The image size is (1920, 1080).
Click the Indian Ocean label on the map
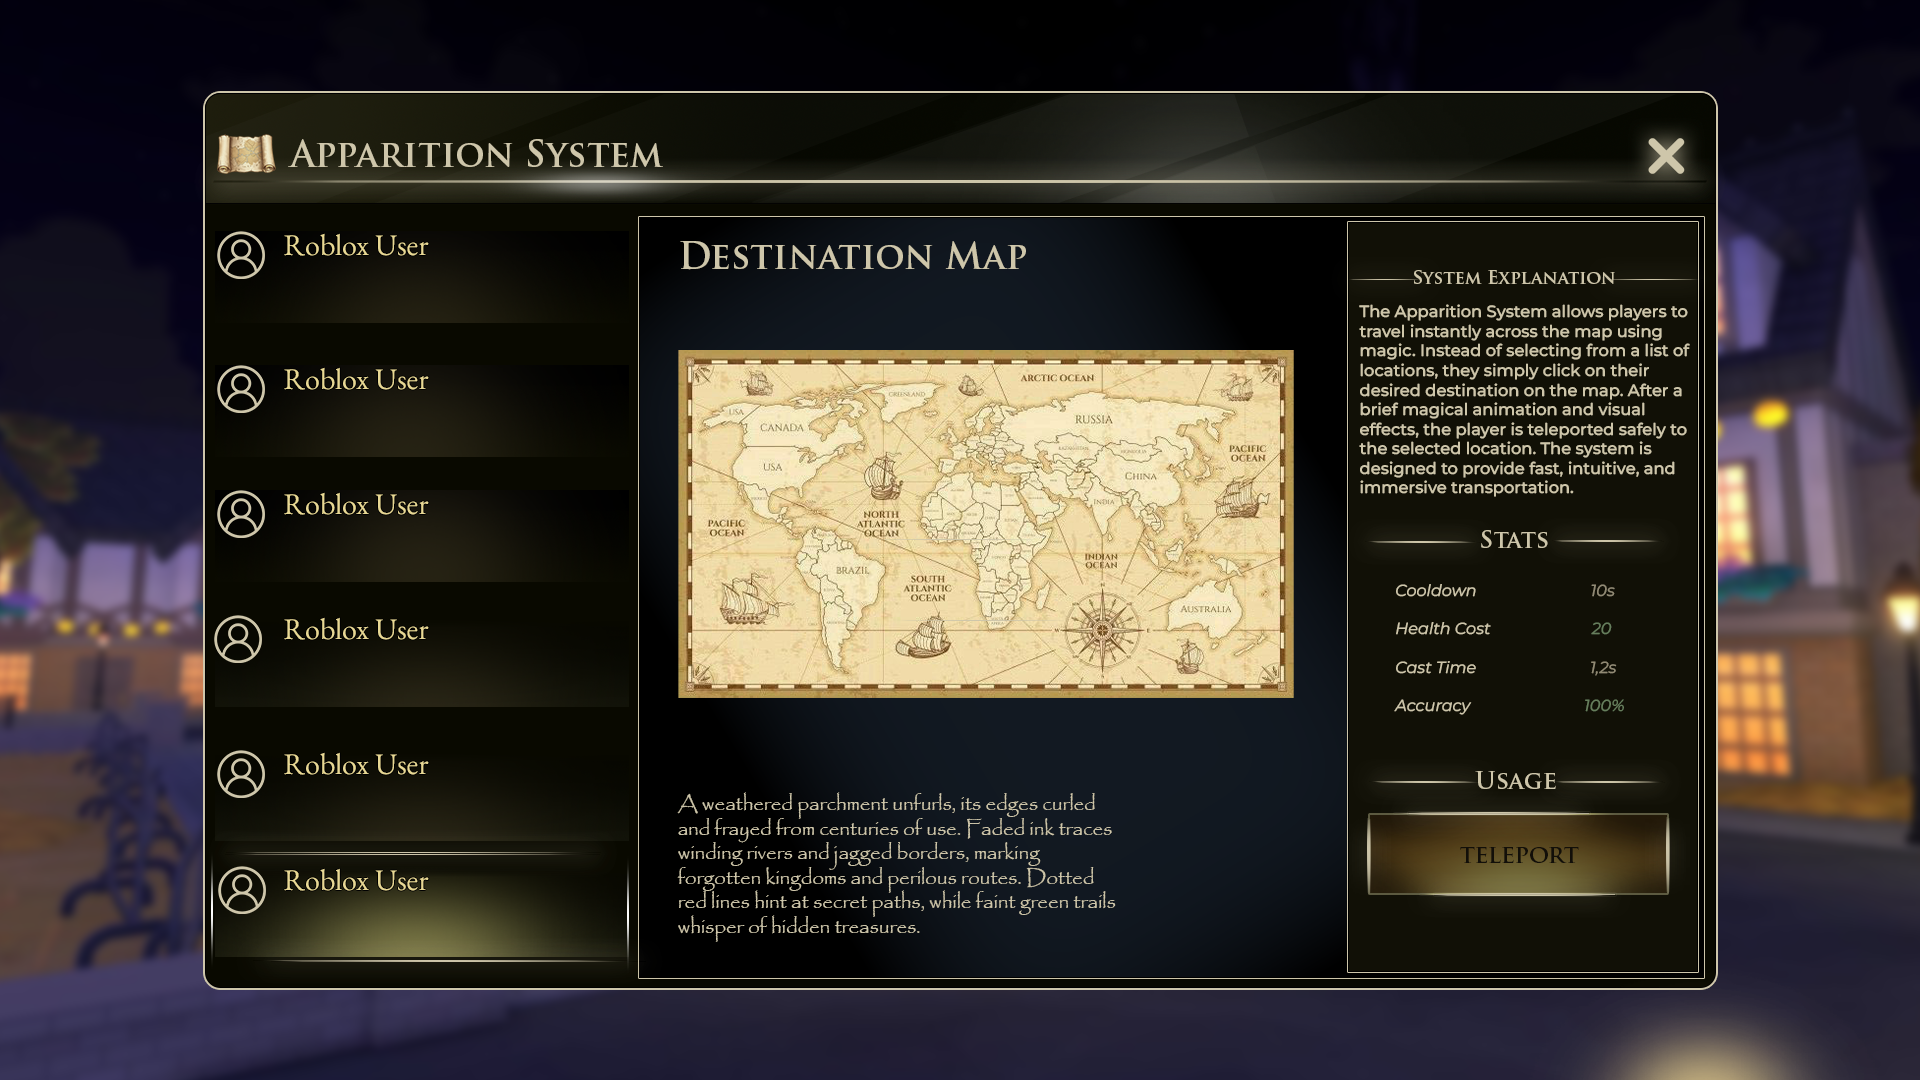pos(1101,561)
